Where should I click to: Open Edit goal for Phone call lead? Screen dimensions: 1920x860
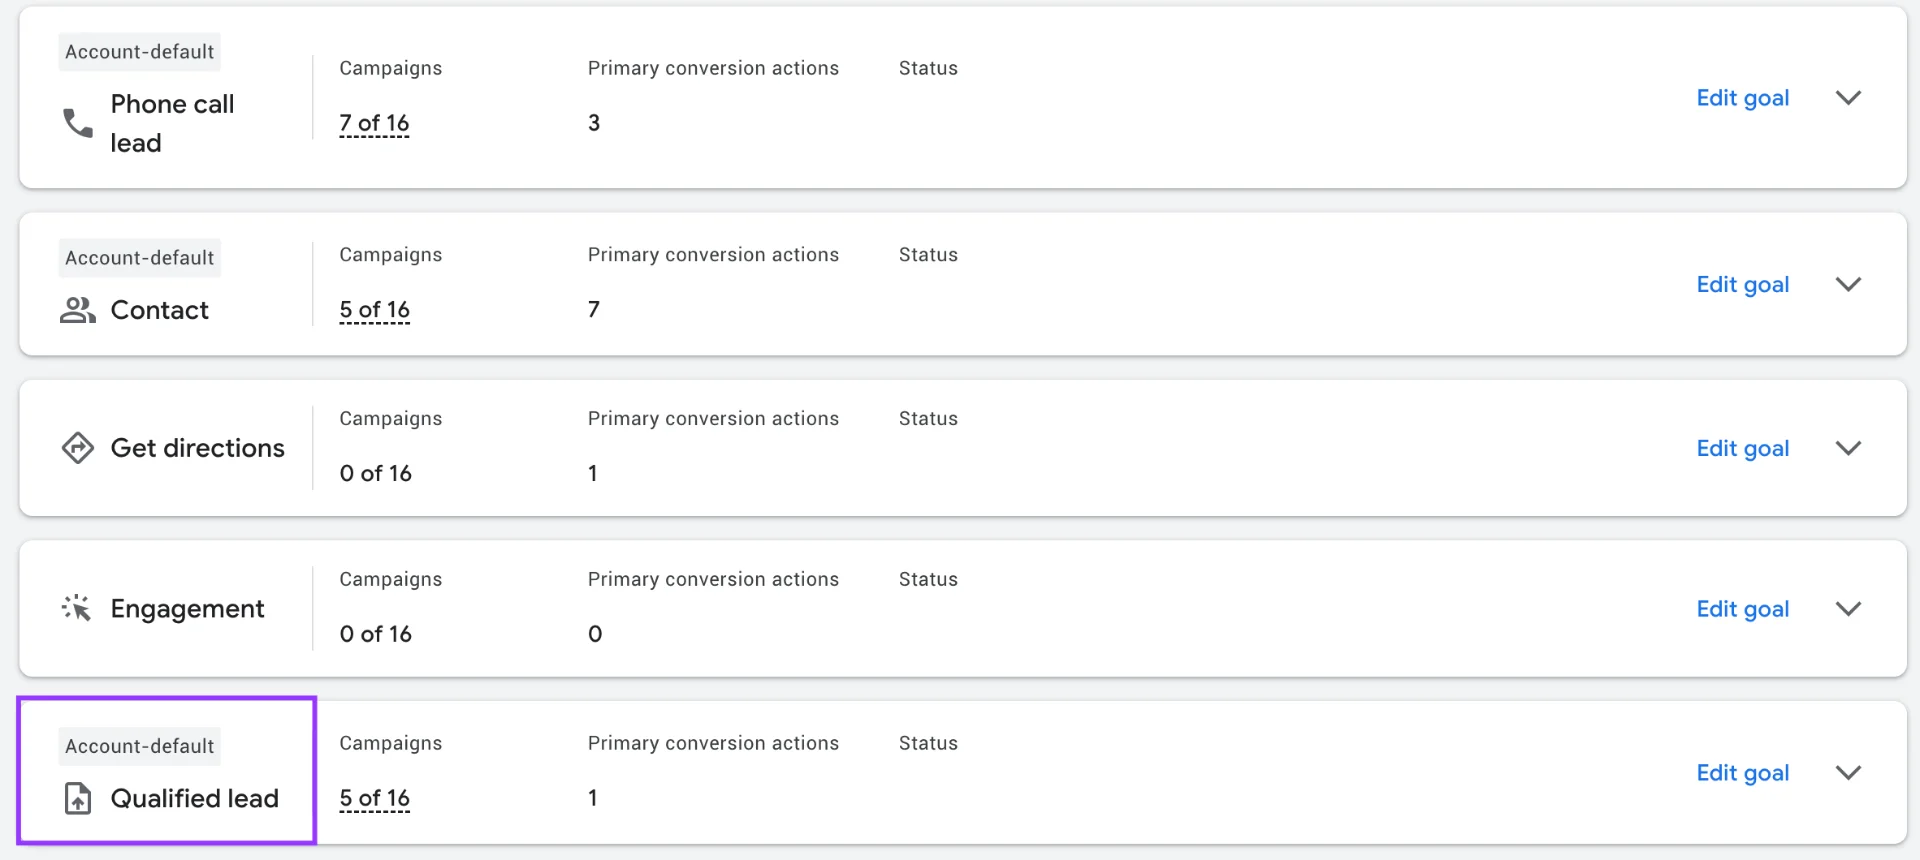coord(1743,97)
